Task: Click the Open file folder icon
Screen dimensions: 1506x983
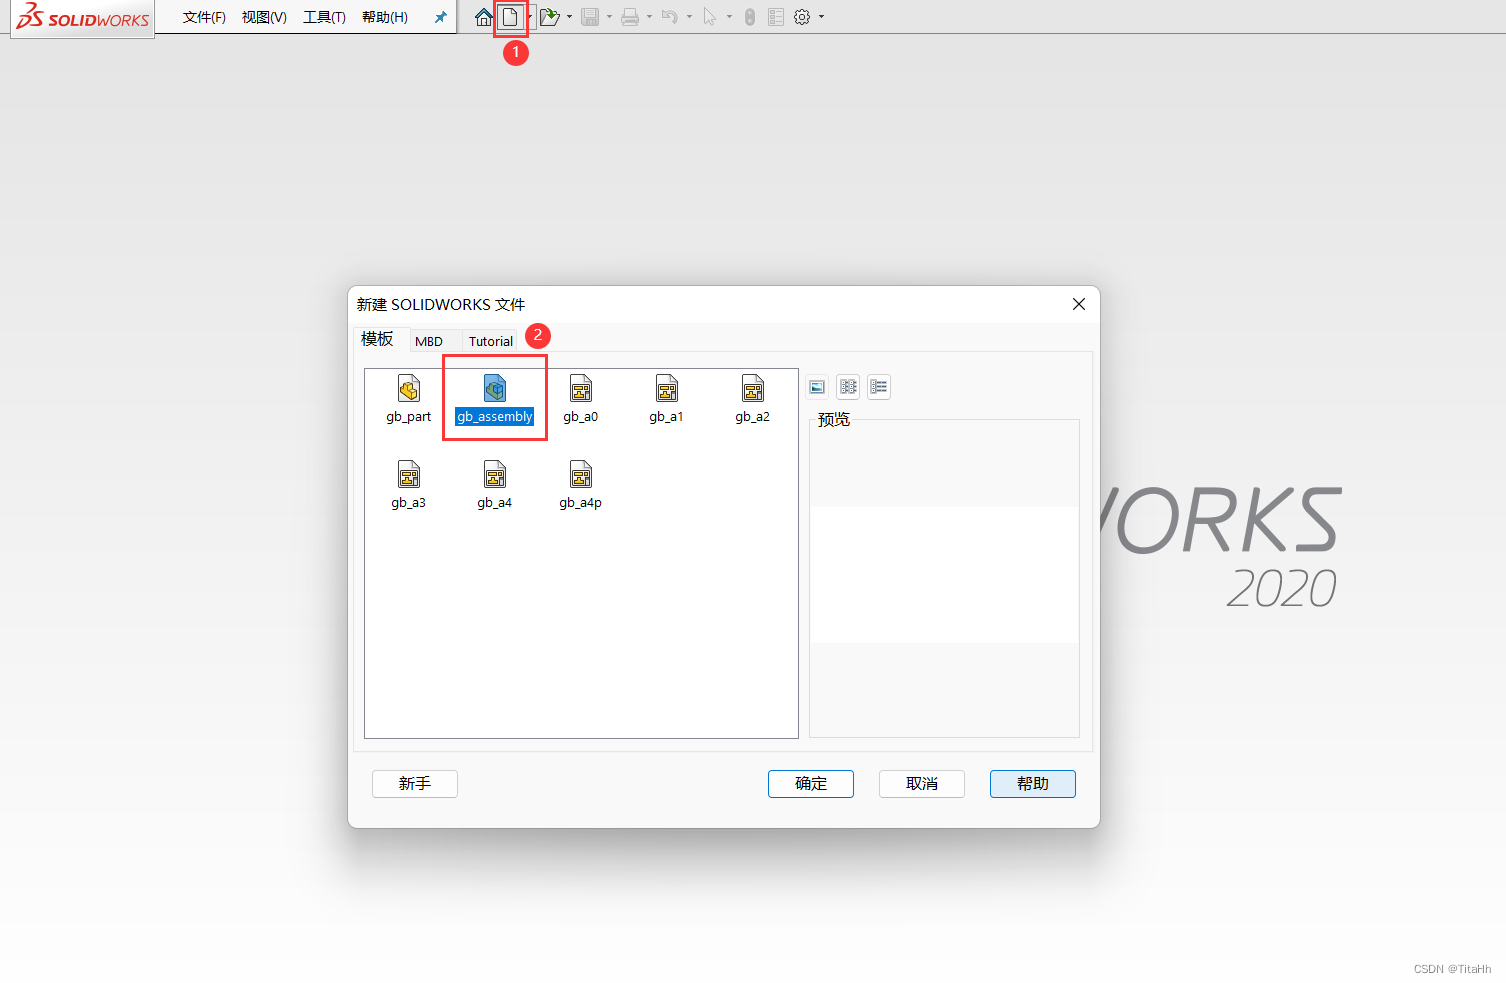Action: click(x=549, y=17)
